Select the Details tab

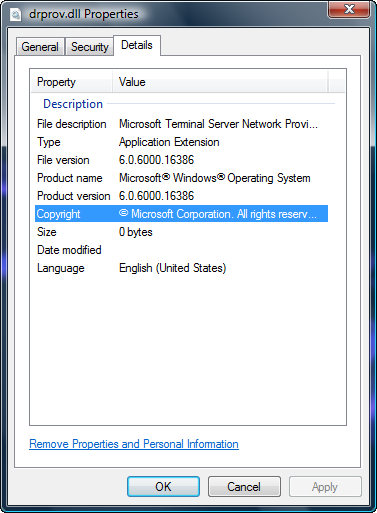pyautogui.click(x=137, y=45)
